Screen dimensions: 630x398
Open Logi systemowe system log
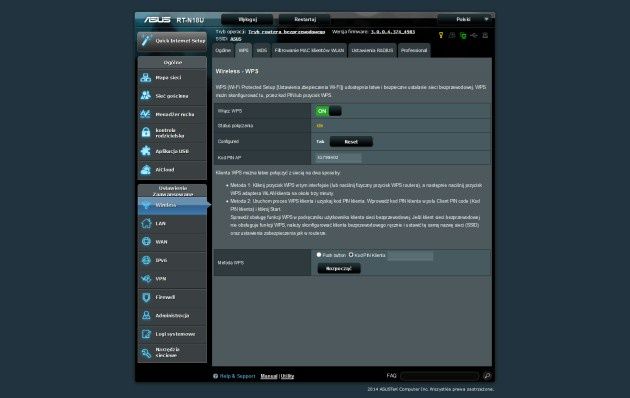point(172,334)
